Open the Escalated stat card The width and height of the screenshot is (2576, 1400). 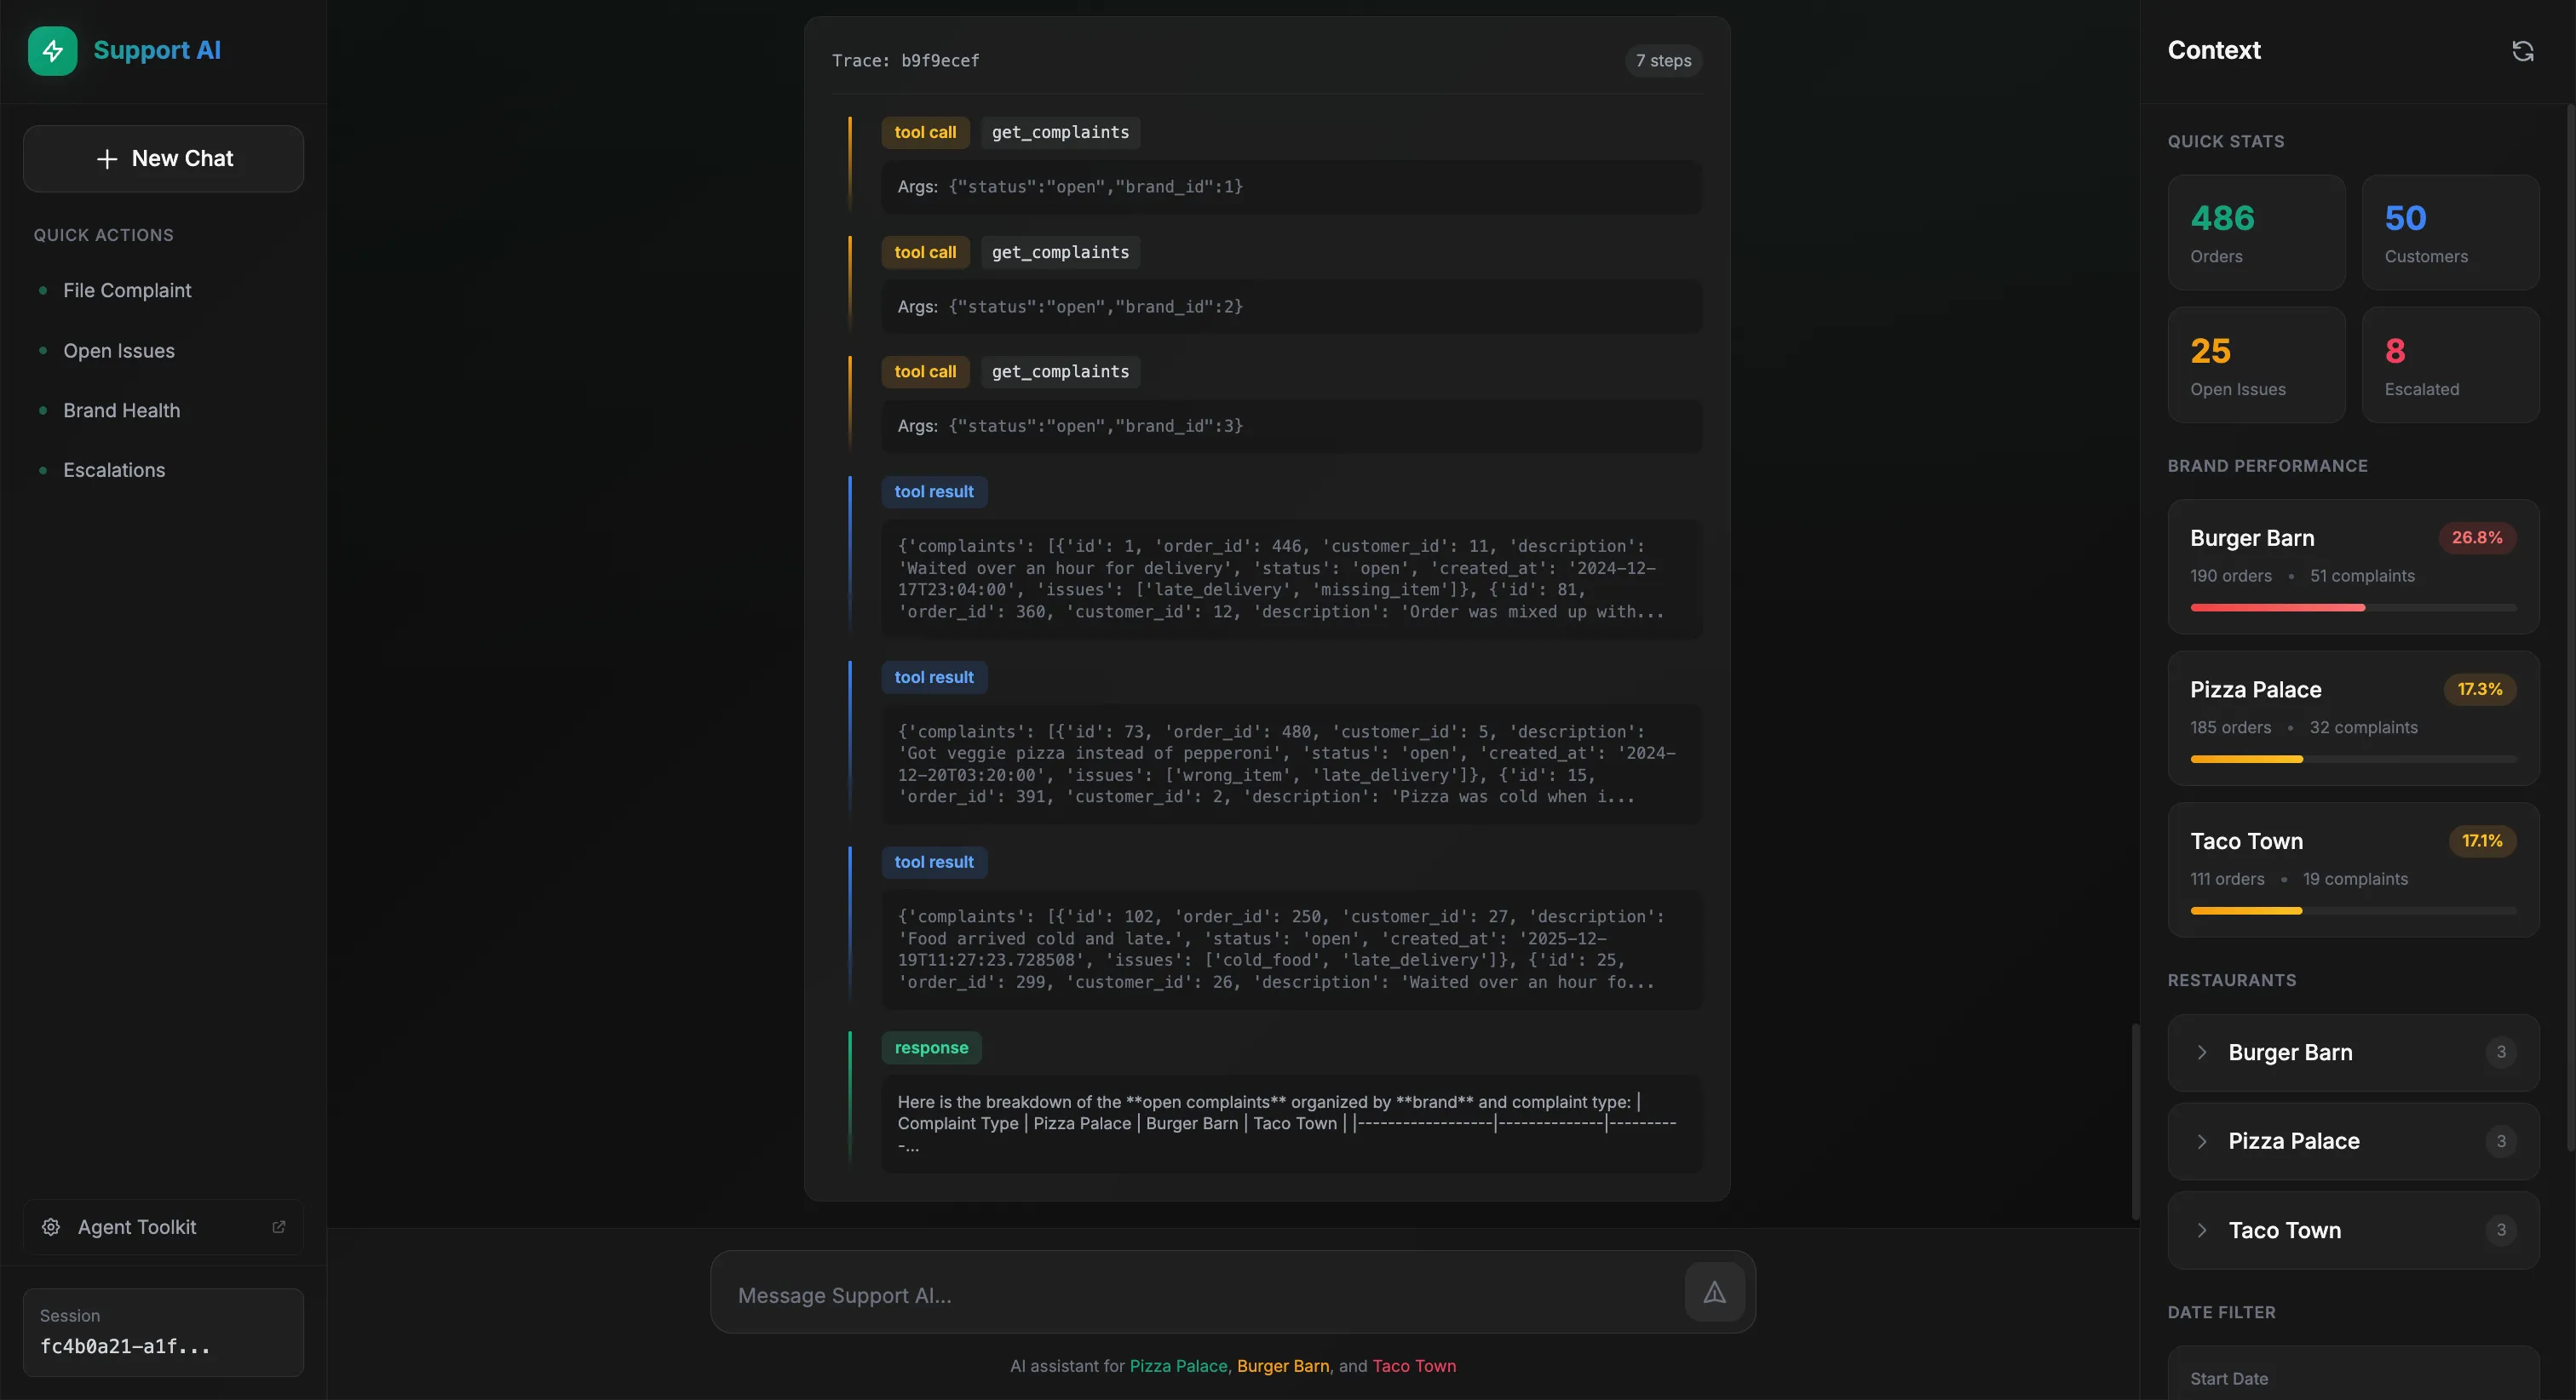pos(2449,365)
